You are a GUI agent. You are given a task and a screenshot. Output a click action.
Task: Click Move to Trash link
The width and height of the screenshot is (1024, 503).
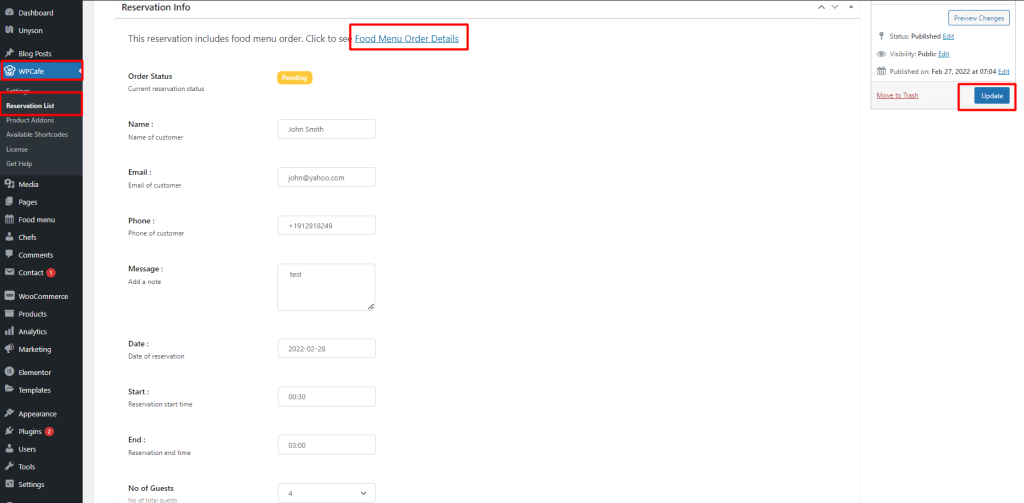tap(897, 95)
